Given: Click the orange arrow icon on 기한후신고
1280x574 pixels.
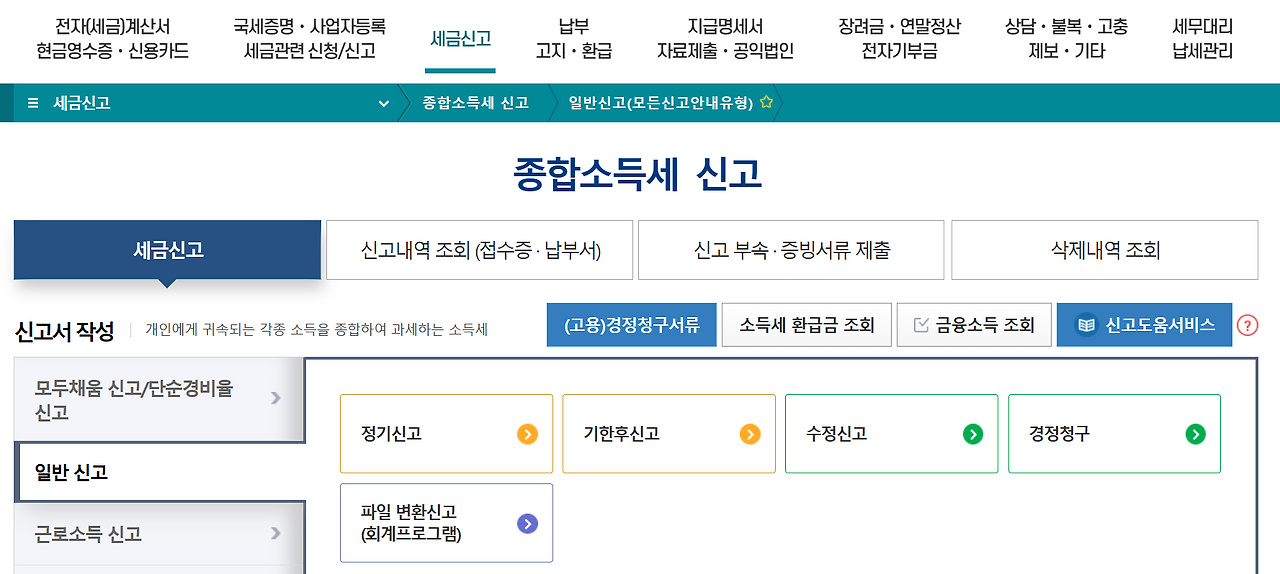Looking at the screenshot, I should coord(750,434).
